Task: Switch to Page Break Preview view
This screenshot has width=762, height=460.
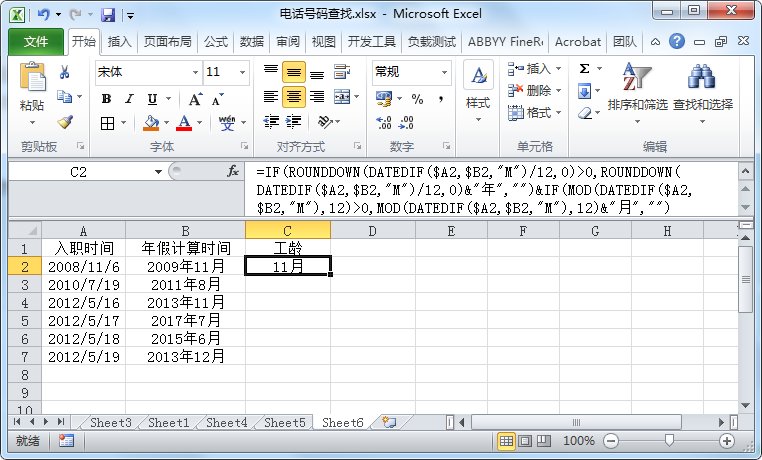Action: (x=544, y=441)
